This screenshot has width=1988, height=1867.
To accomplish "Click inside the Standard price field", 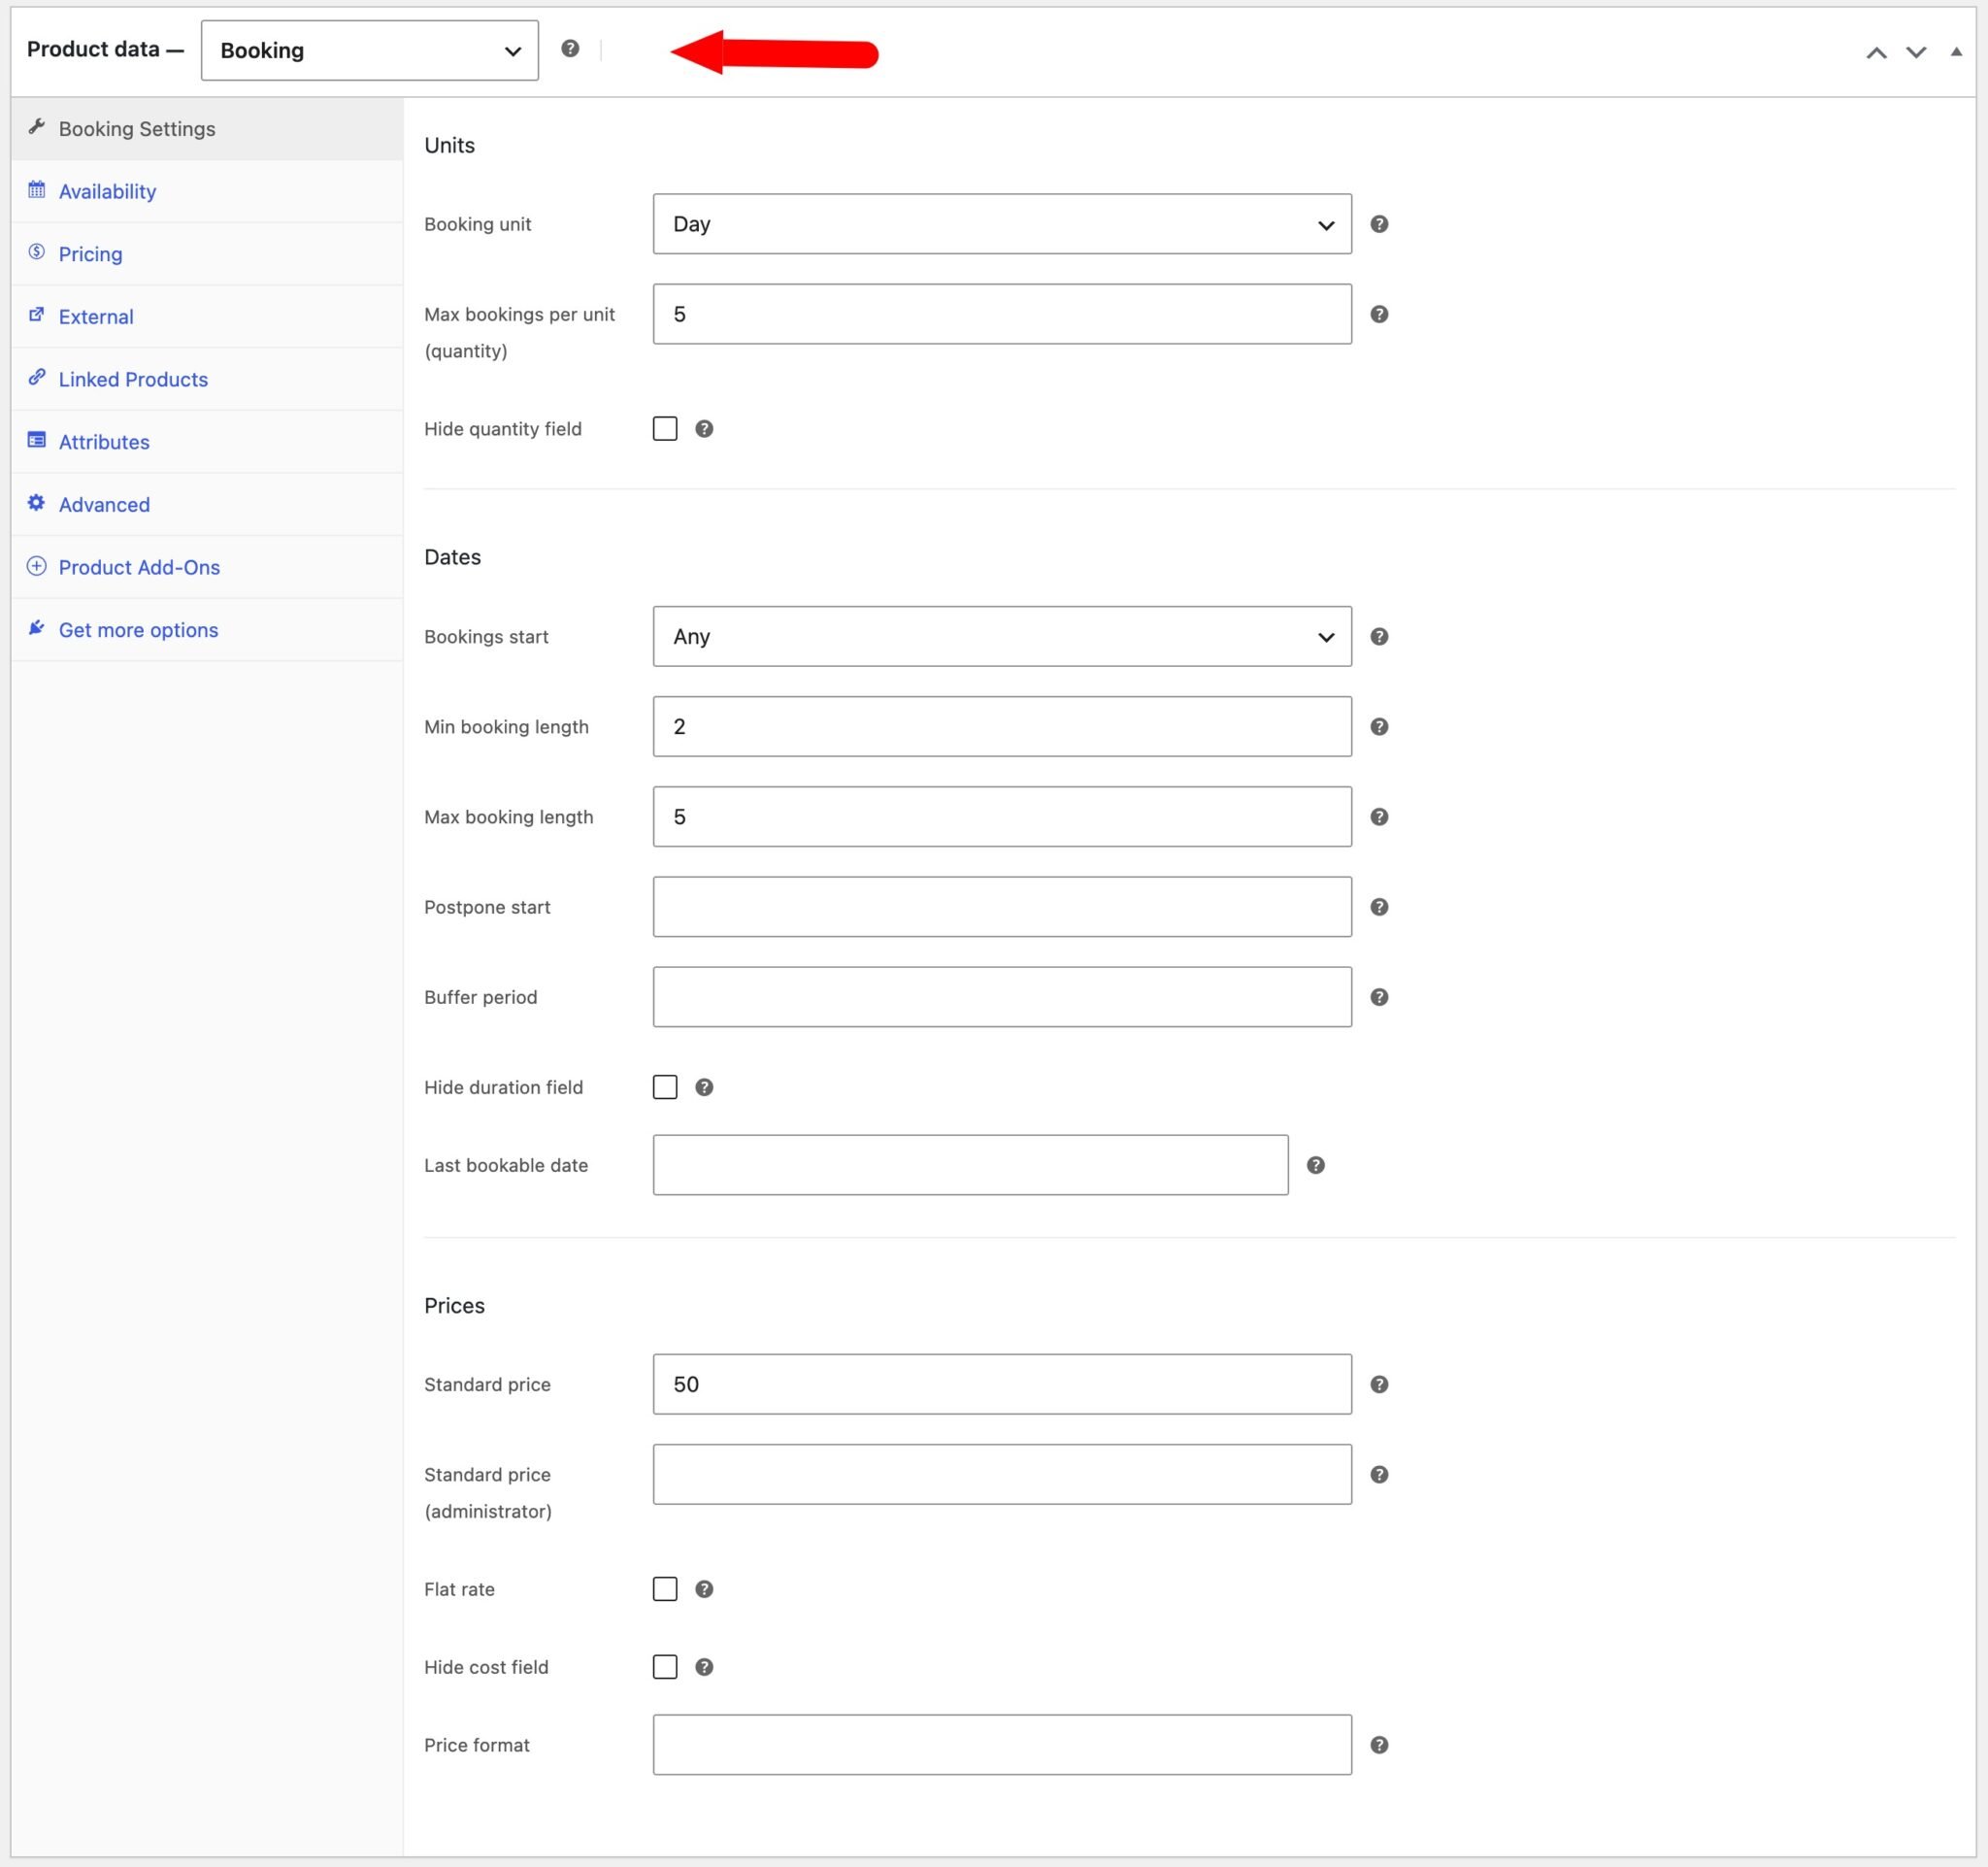I will 1001,1384.
